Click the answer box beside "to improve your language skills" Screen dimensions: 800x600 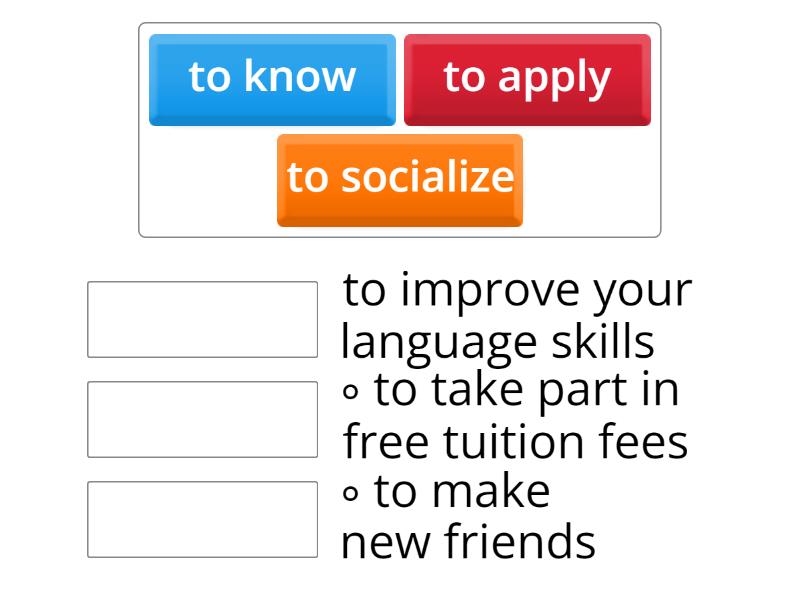click(x=202, y=316)
